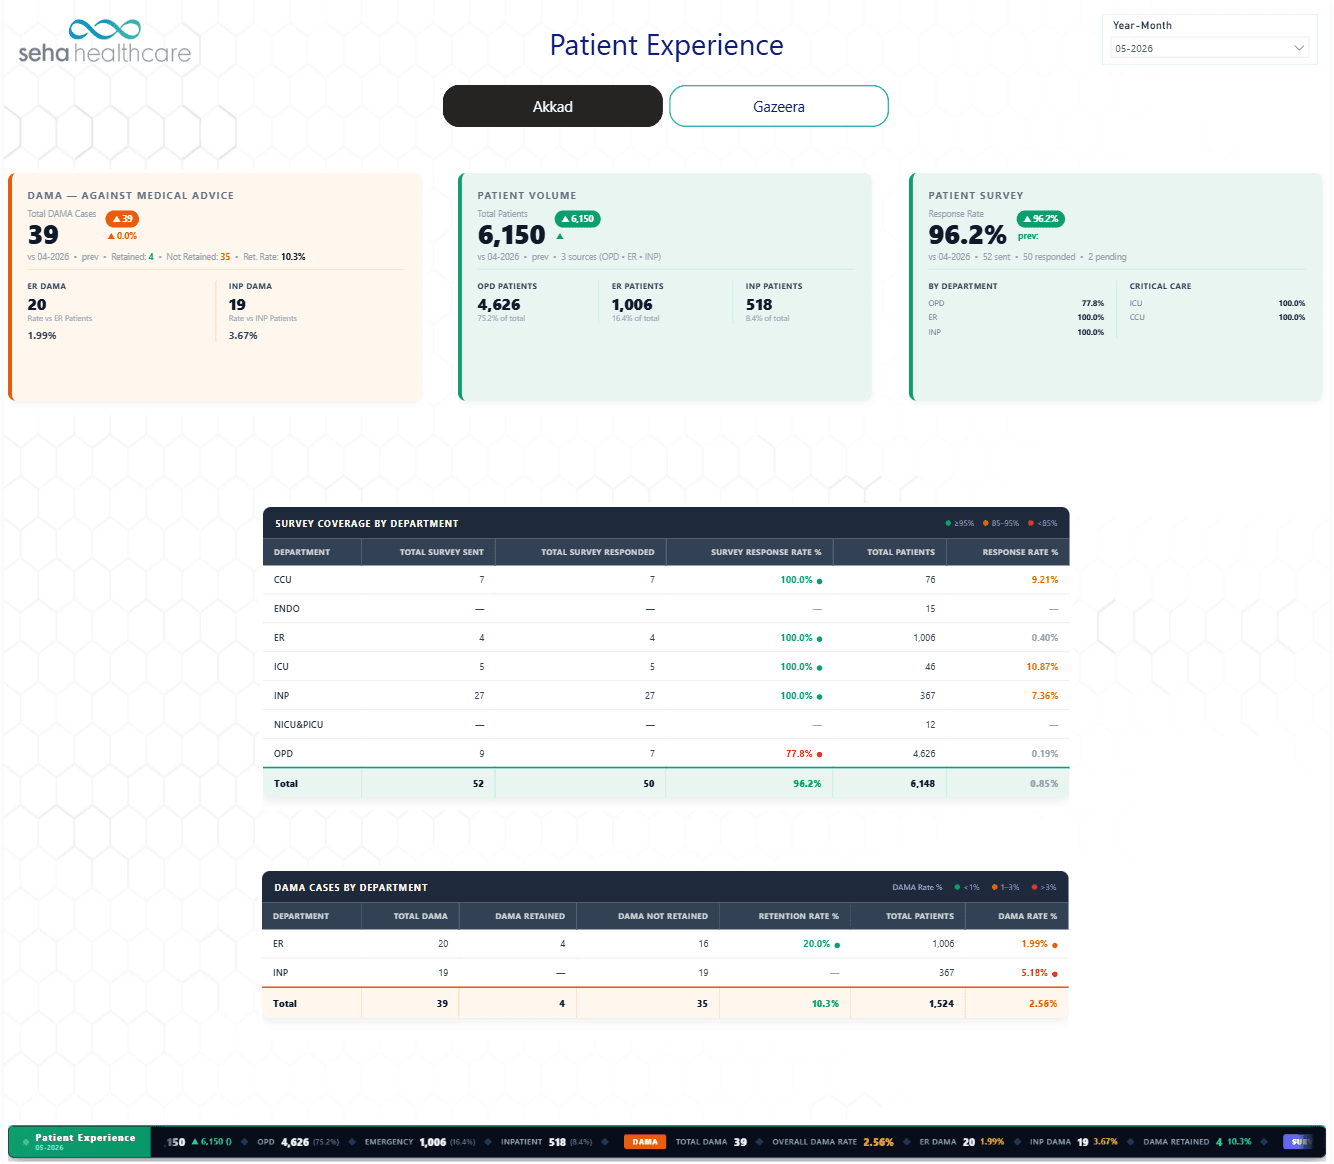Click the INP Patients value 518
The height and width of the screenshot is (1164, 1334).
pos(759,305)
